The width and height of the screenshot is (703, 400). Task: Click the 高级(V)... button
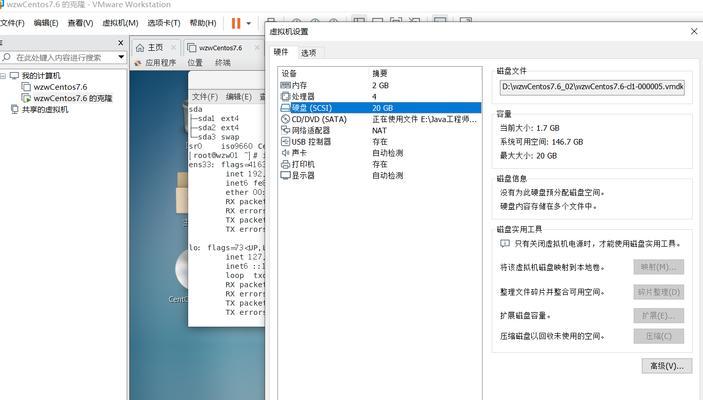click(x=667, y=366)
